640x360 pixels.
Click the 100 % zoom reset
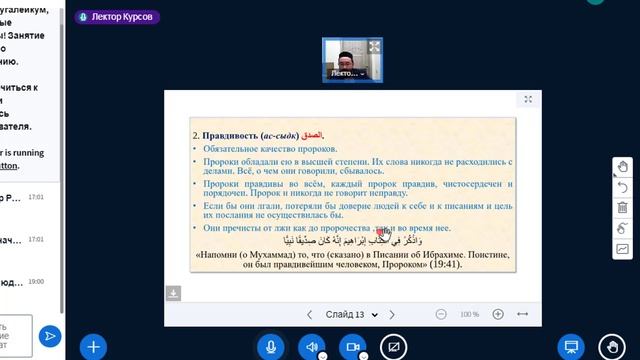pyautogui.click(x=469, y=314)
